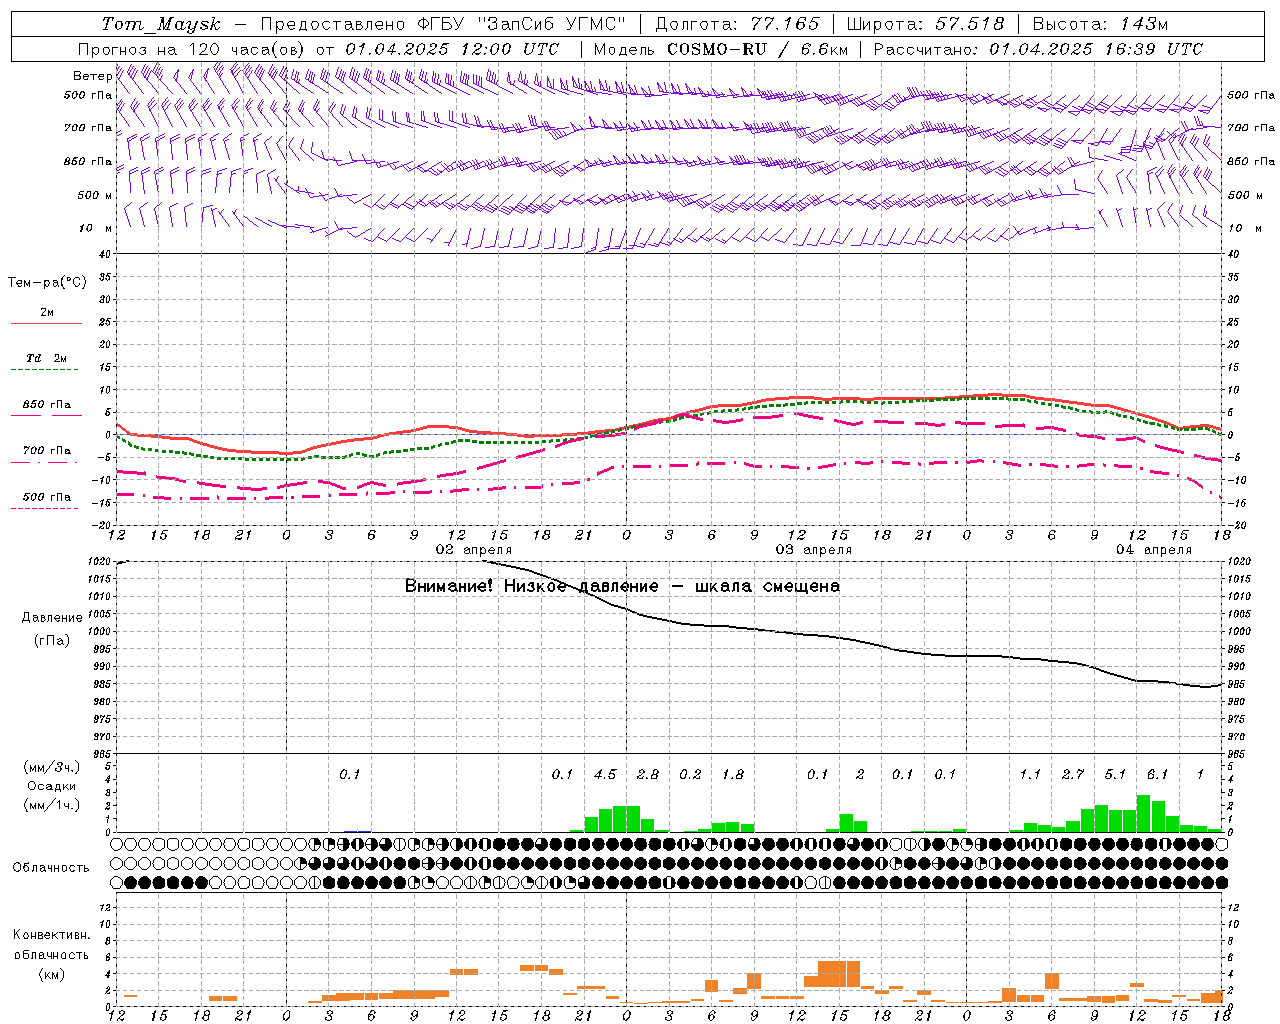Image resolution: width=1280 pixels, height=1024 pixels.
Task: Click the 2м temperature legend entry
Action: click(x=47, y=313)
